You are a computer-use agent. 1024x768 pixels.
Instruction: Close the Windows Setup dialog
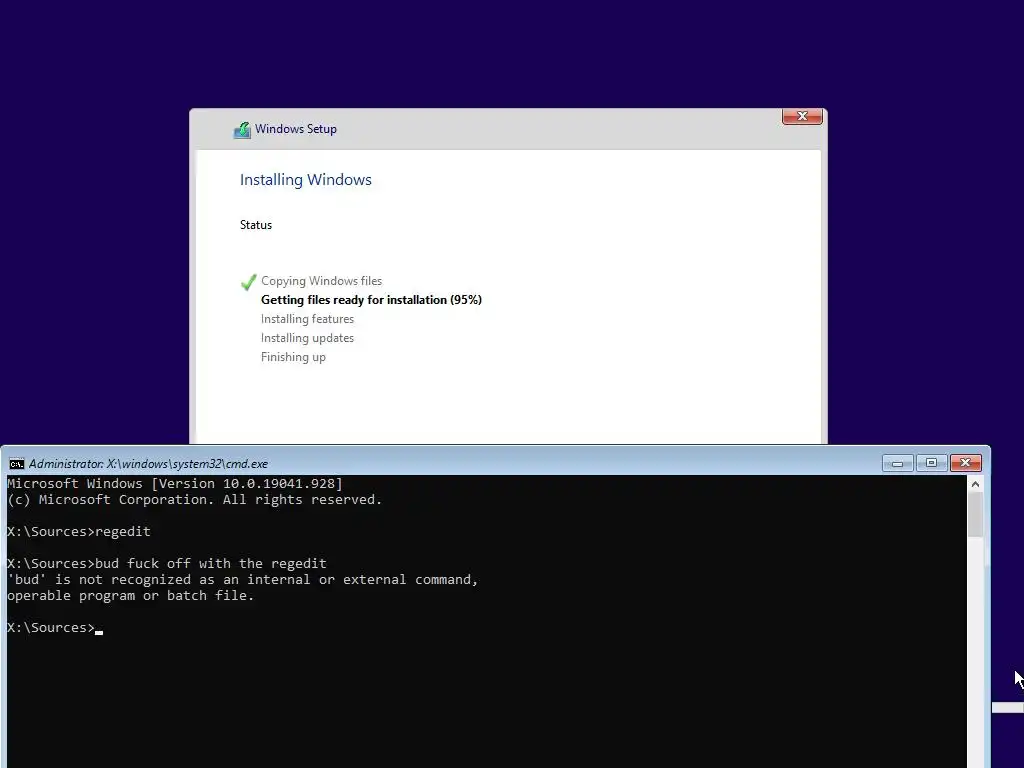[802, 116]
